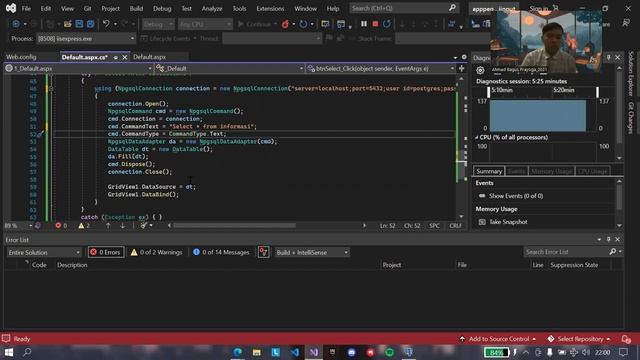Open the Stack Frame dropdown
640x360 pixels.
443,38
